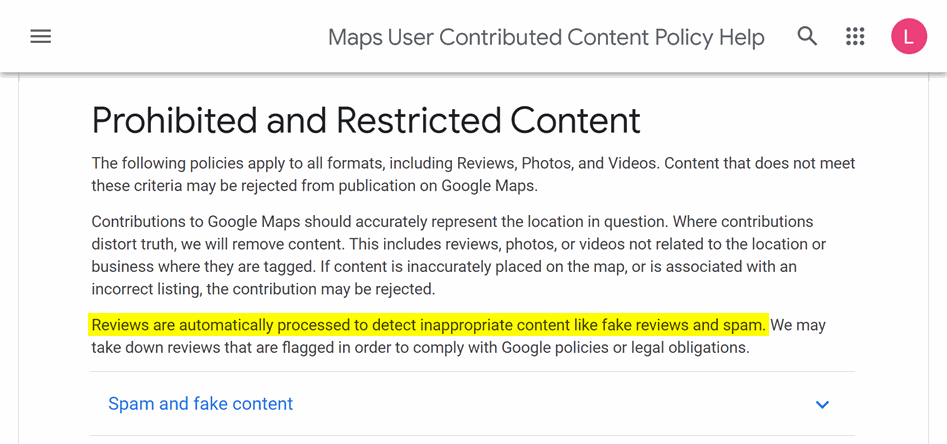Click the 'Spam and fake content' section title
The image size is (947, 444).
tap(200, 404)
